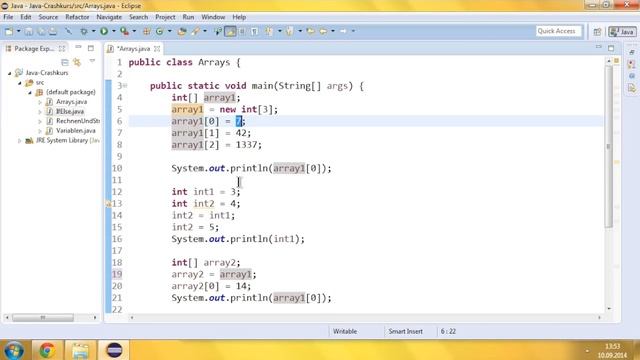The image size is (640, 360).
Task: Open Windows Explorer from the taskbar
Action: (x=80, y=350)
